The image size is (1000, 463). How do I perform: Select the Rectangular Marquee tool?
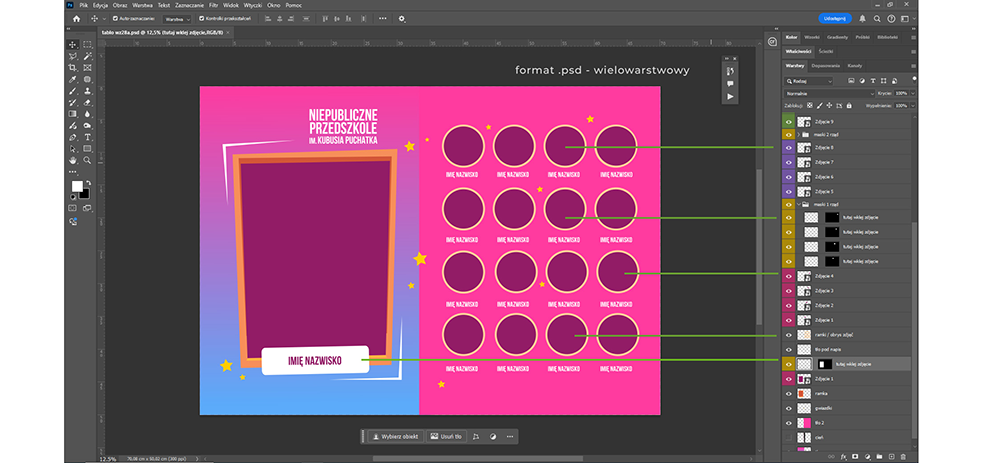87,45
